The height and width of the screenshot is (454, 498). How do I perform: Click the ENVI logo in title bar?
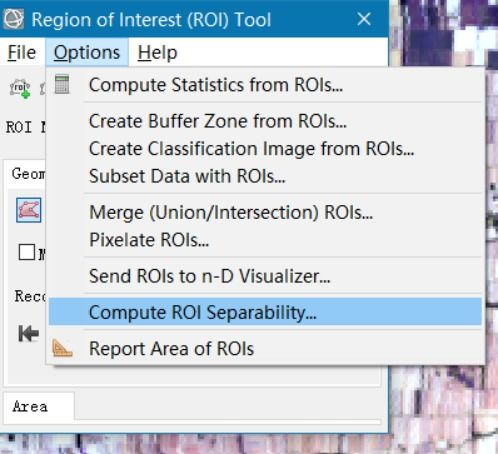click(x=13, y=19)
